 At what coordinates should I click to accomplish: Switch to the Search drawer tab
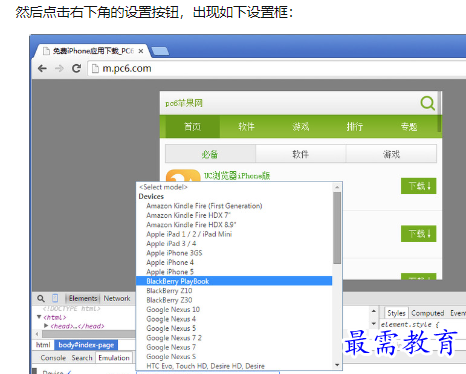click(x=82, y=358)
